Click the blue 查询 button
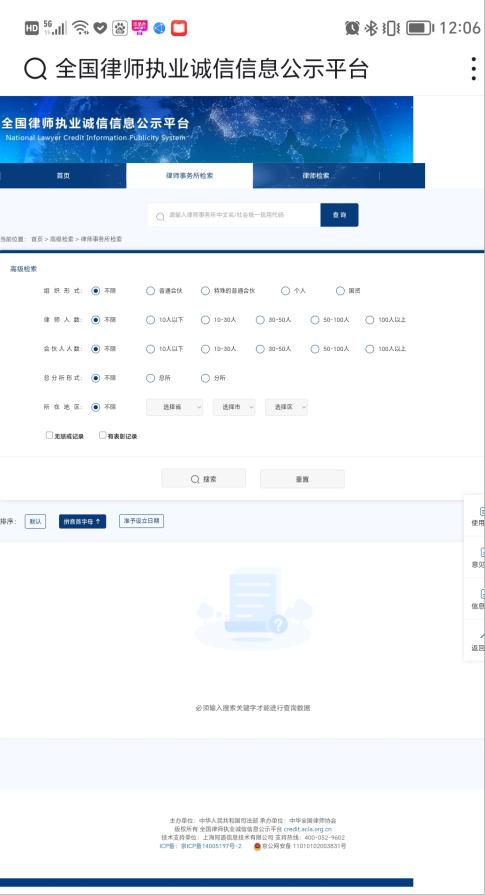The image size is (485, 895). point(340,215)
